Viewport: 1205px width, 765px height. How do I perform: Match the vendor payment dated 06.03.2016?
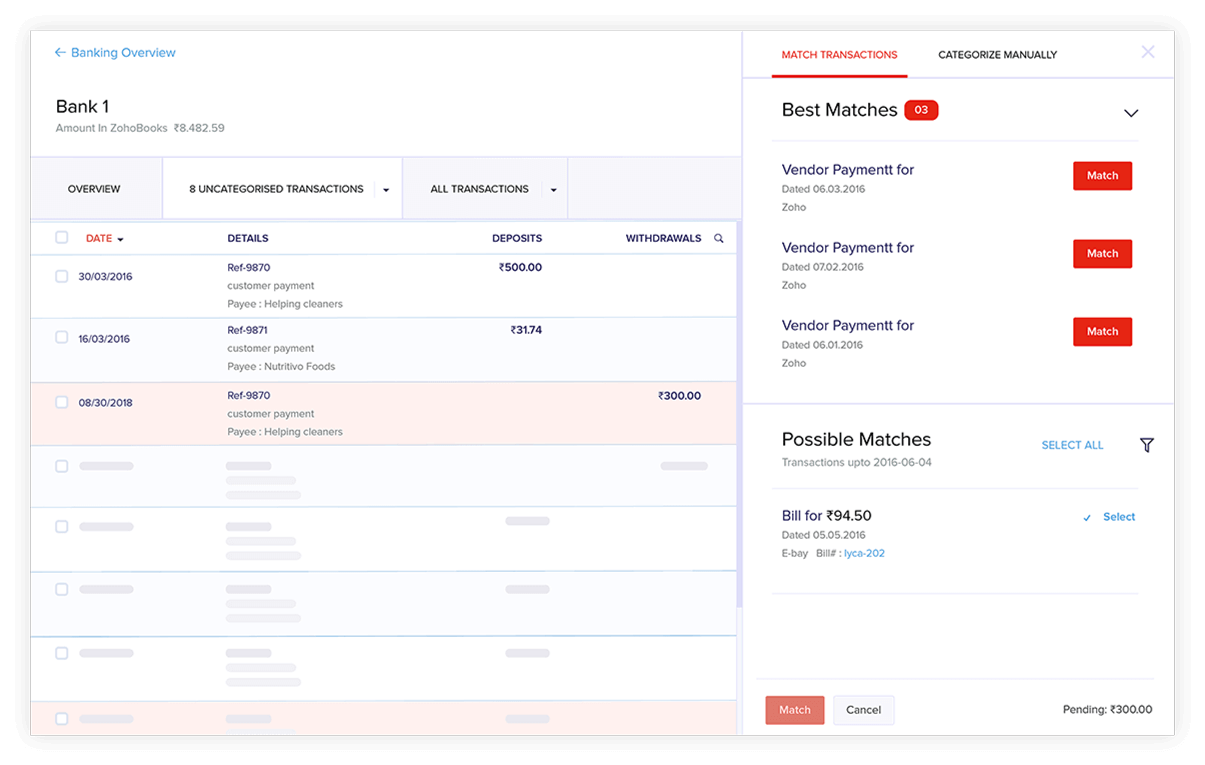click(x=1102, y=176)
